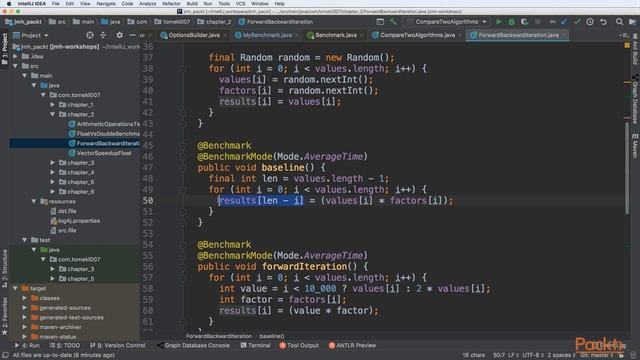This screenshot has height=360, width=640.
Task: Open Ant Build side panel
Action: (x=635, y=49)
